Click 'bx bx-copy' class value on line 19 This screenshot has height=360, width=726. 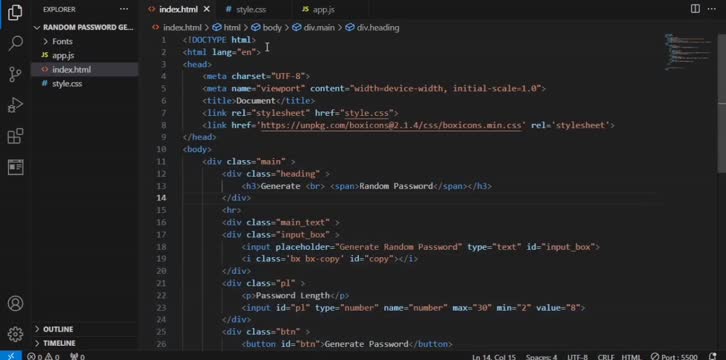[x=314, y=259]
